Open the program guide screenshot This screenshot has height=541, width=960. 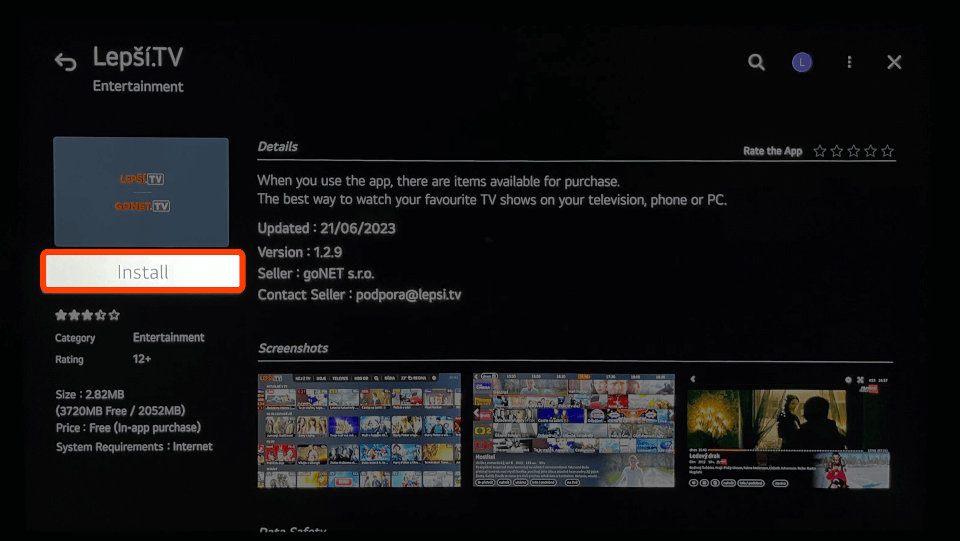click(574, 430)
